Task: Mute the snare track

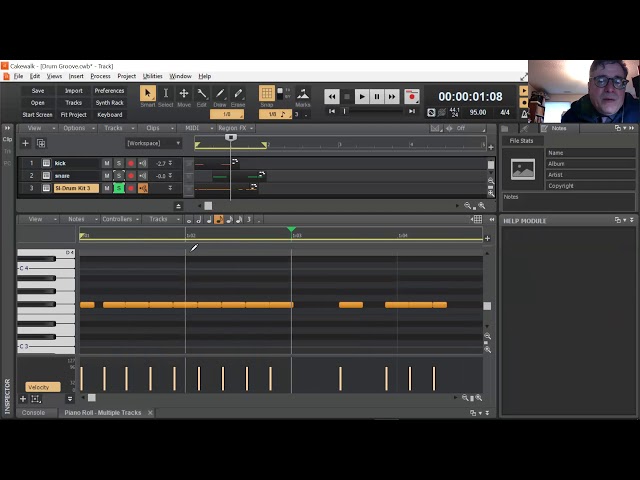Action: point(107,176)
